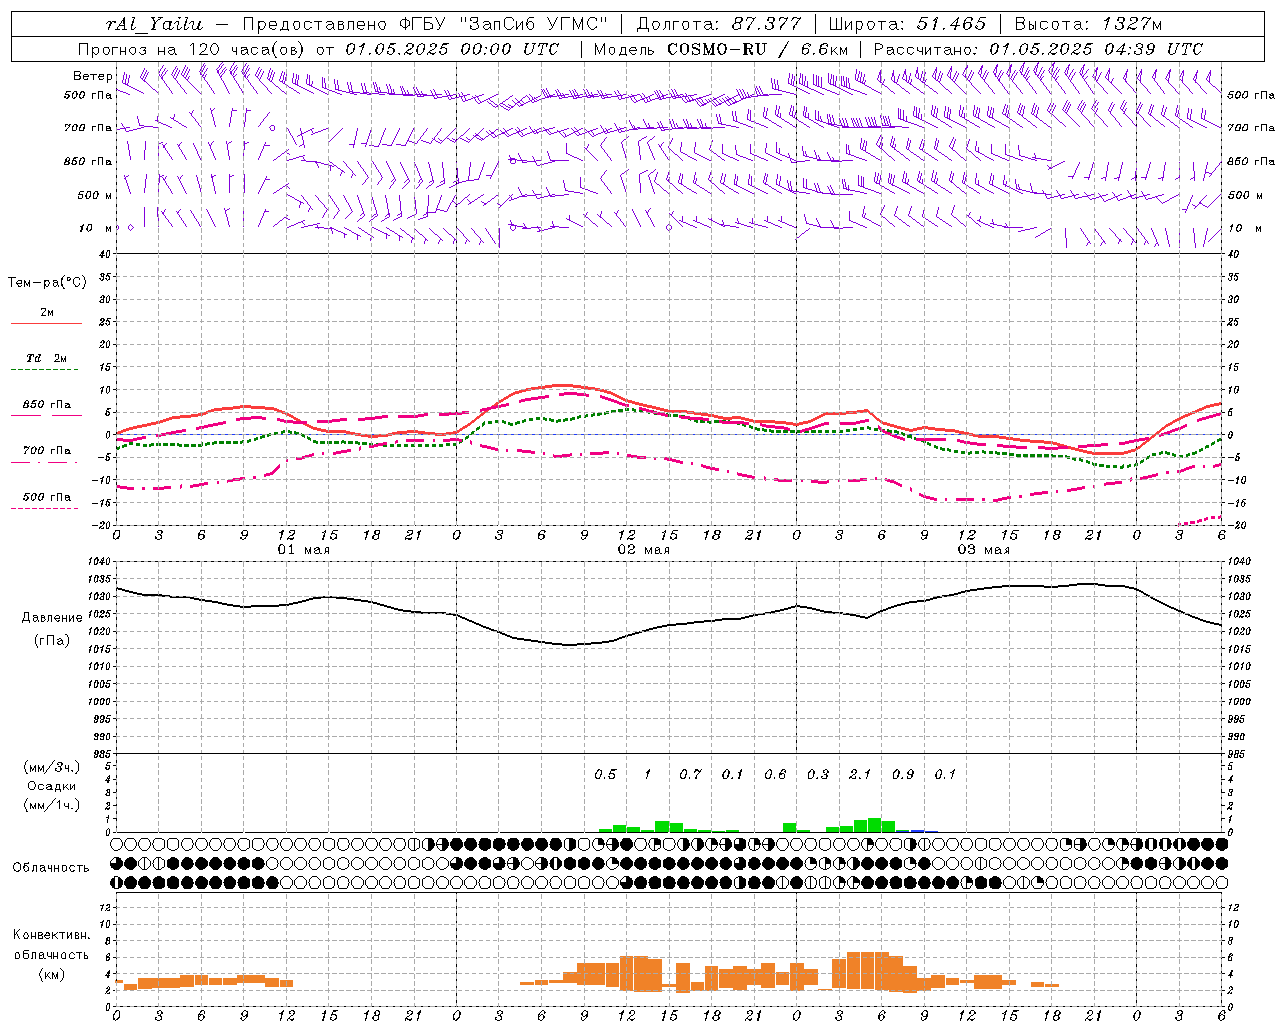Click the Ветер wind panel label

click(93, 76)
